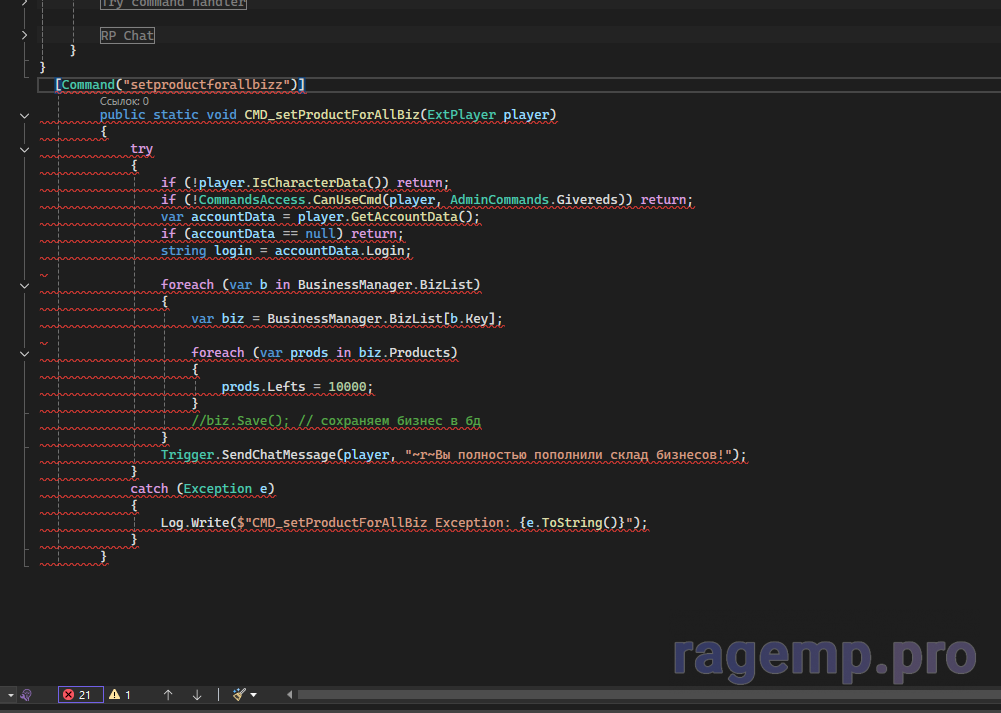Click the yellow warning count indicator
This screenshot has width=1001, height=713.
click(x=120, y=694)
